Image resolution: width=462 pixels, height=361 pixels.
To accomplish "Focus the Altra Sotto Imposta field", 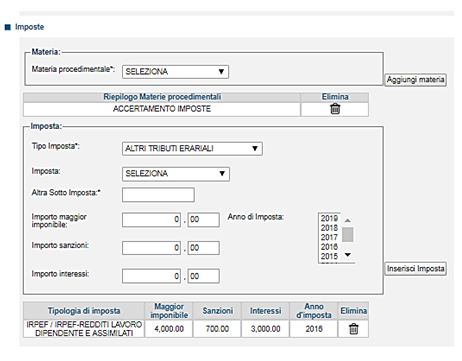I will (x=158, y=195).
